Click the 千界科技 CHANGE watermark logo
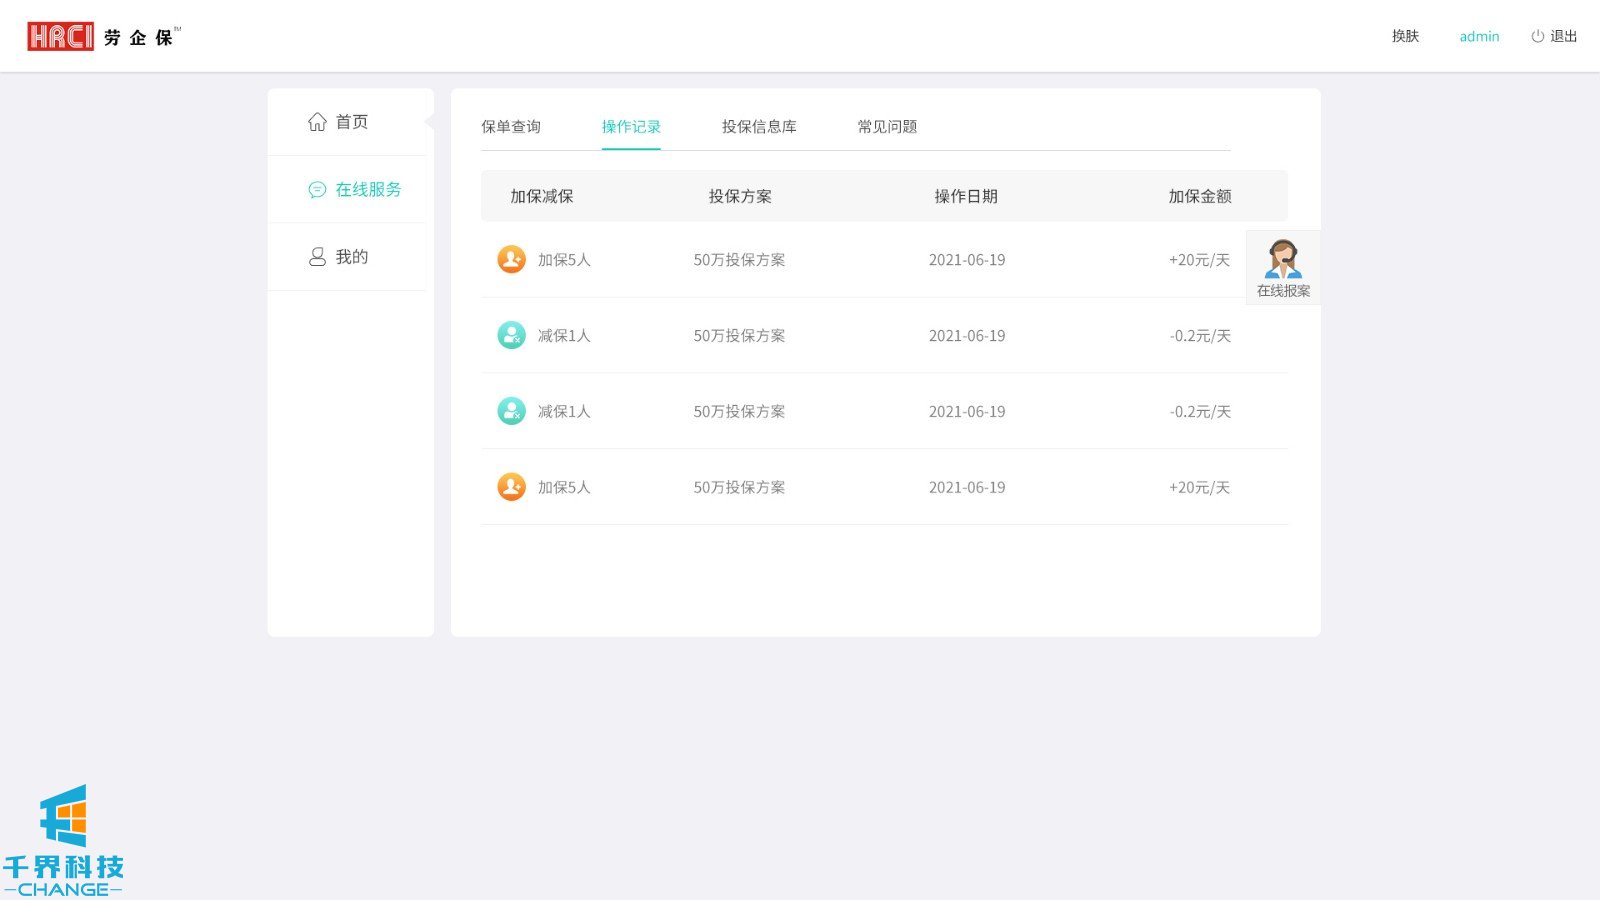The image size is (1600, 900). pos(63,841)
